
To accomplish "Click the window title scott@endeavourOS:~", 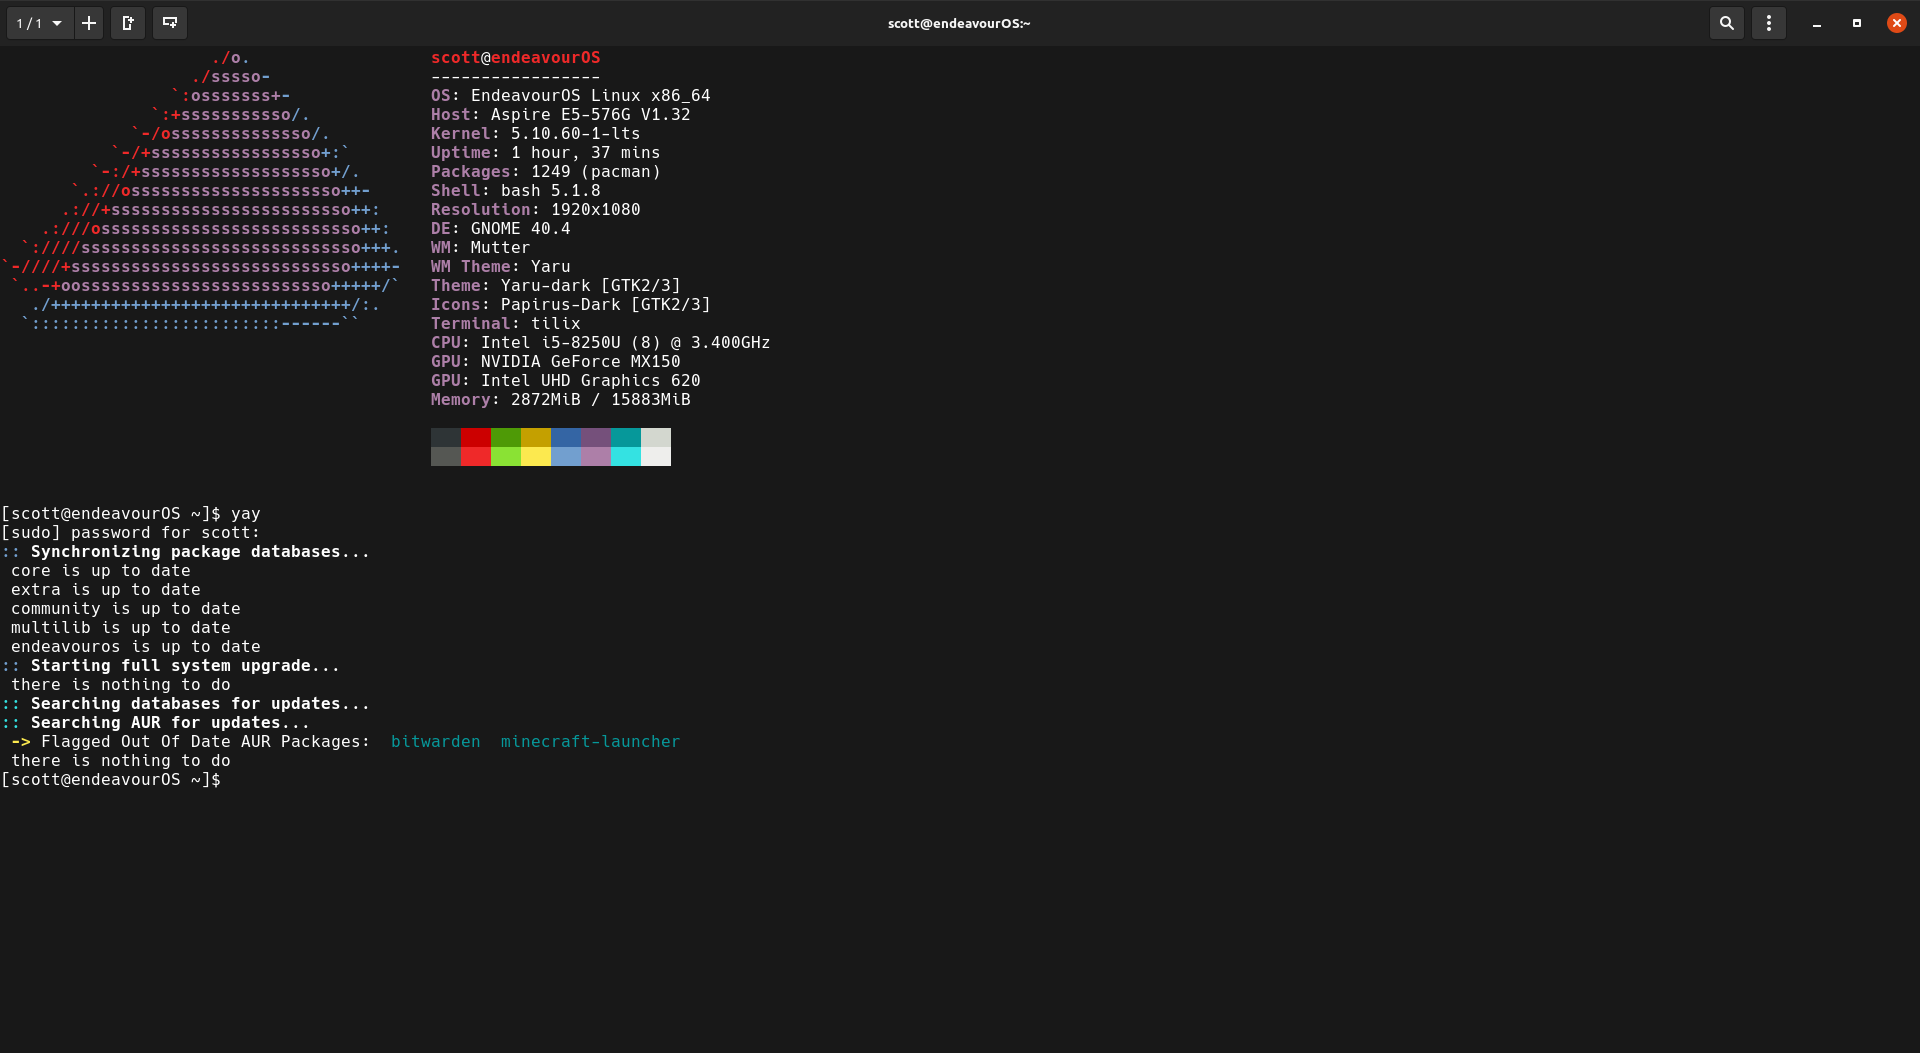I will point(959,23).
